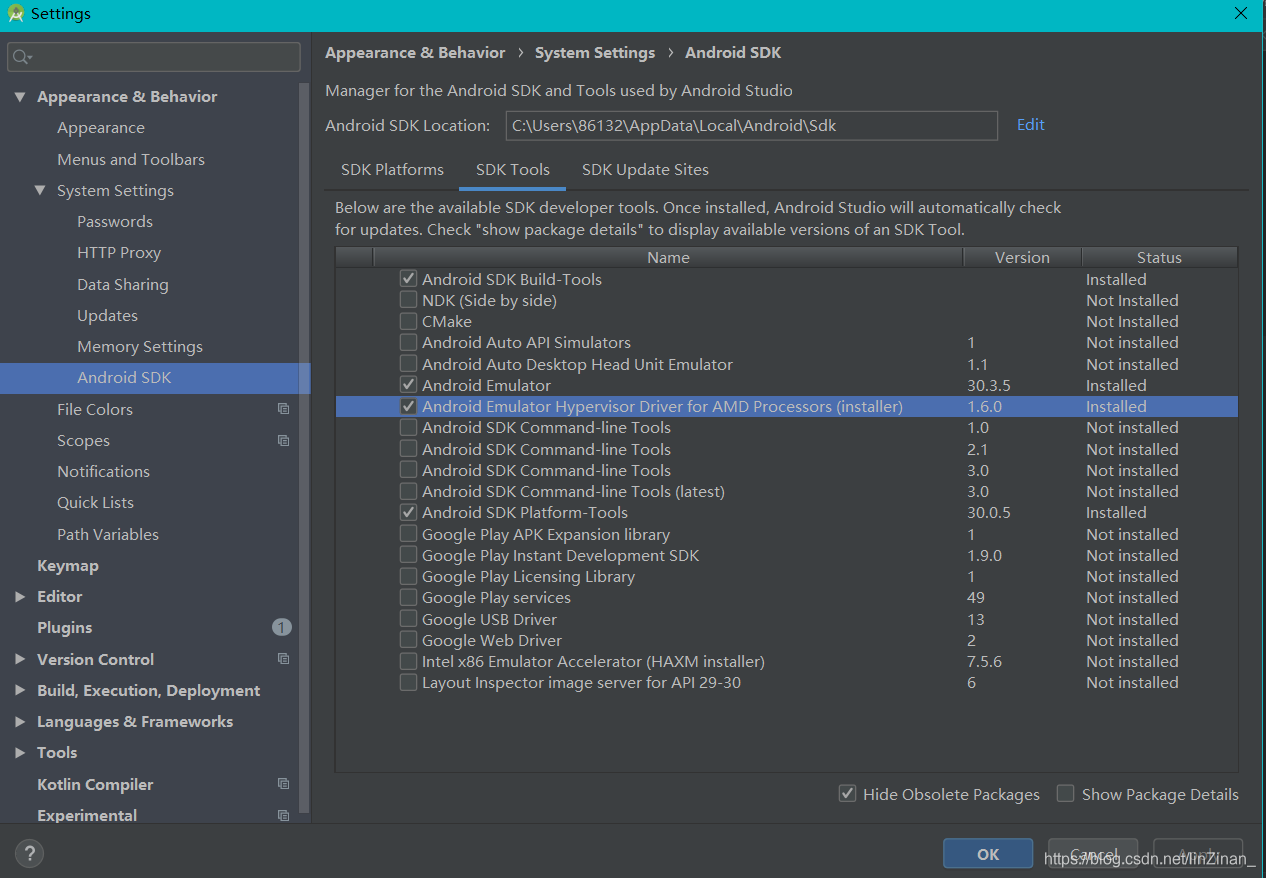This screenshot has height=878, width=1266.
Task: Select Android SDK in the settings tree
Action: (x=155, y=378)
